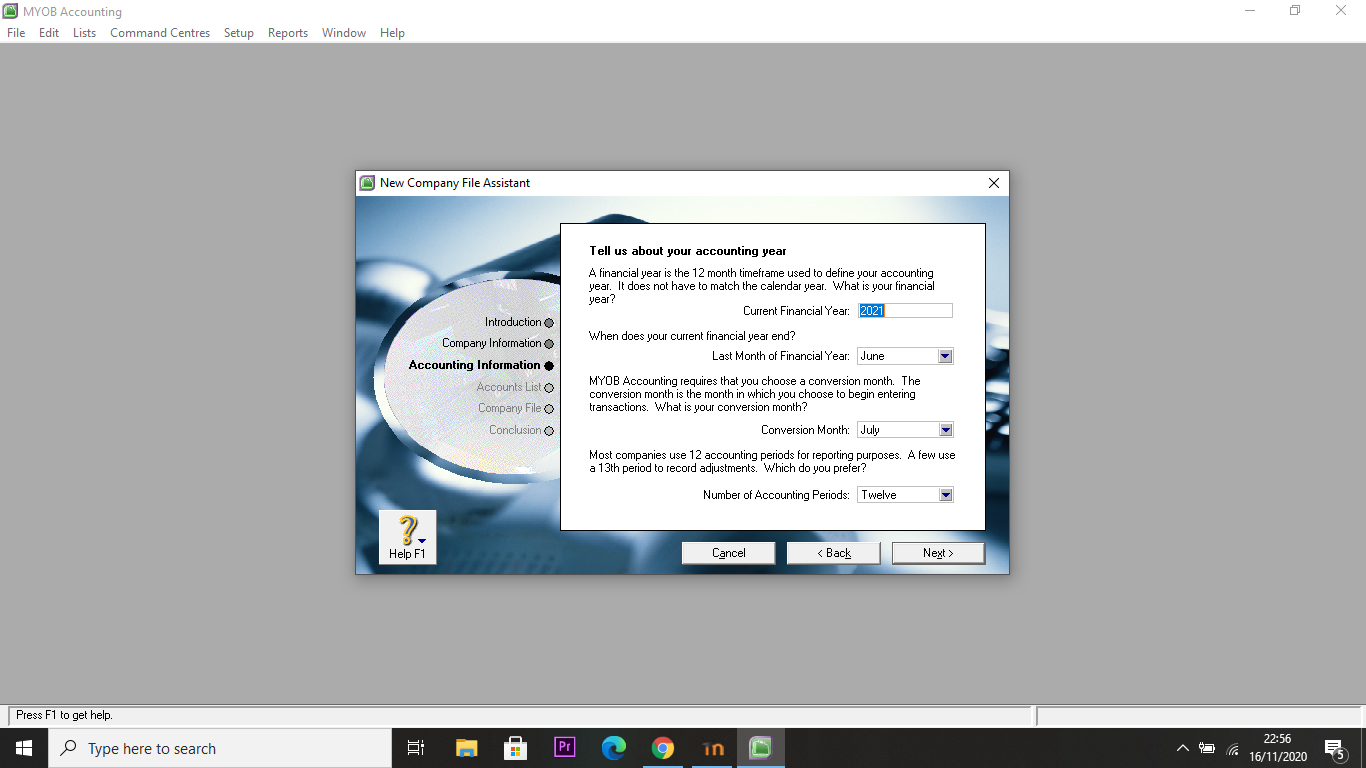Click the MYOB icon in assistant title bar
This screenshot has width=1366, height=768.
point(367,183)
